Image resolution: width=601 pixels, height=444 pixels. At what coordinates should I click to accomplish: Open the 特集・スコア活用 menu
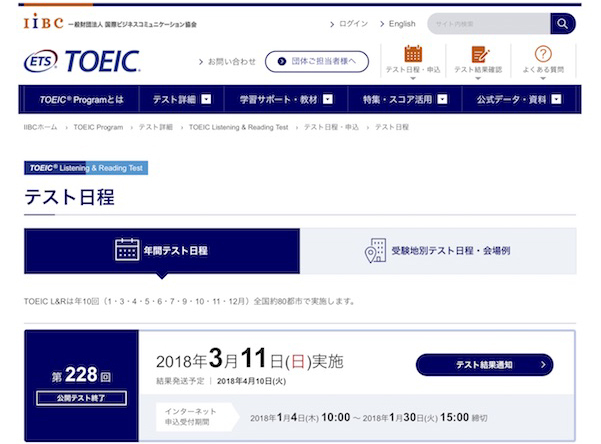397,100
